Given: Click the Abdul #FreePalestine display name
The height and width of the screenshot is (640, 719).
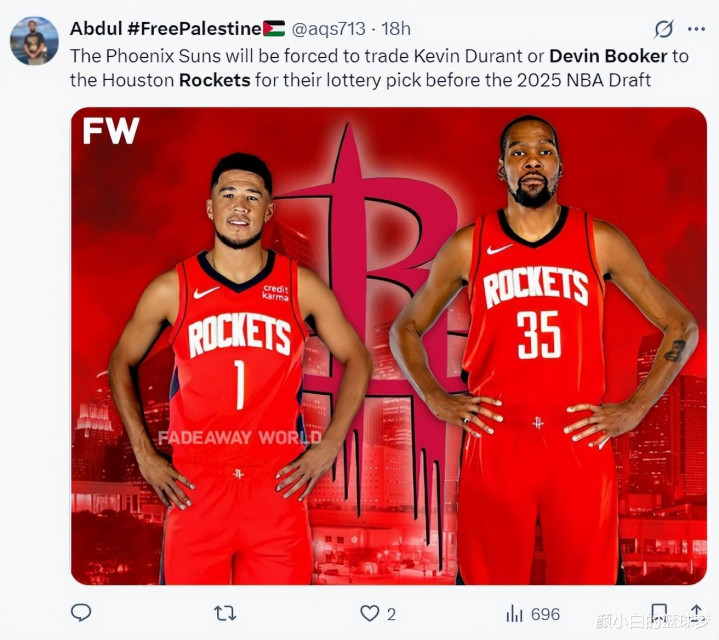Looking at the screenshot, I should [177, 29].
